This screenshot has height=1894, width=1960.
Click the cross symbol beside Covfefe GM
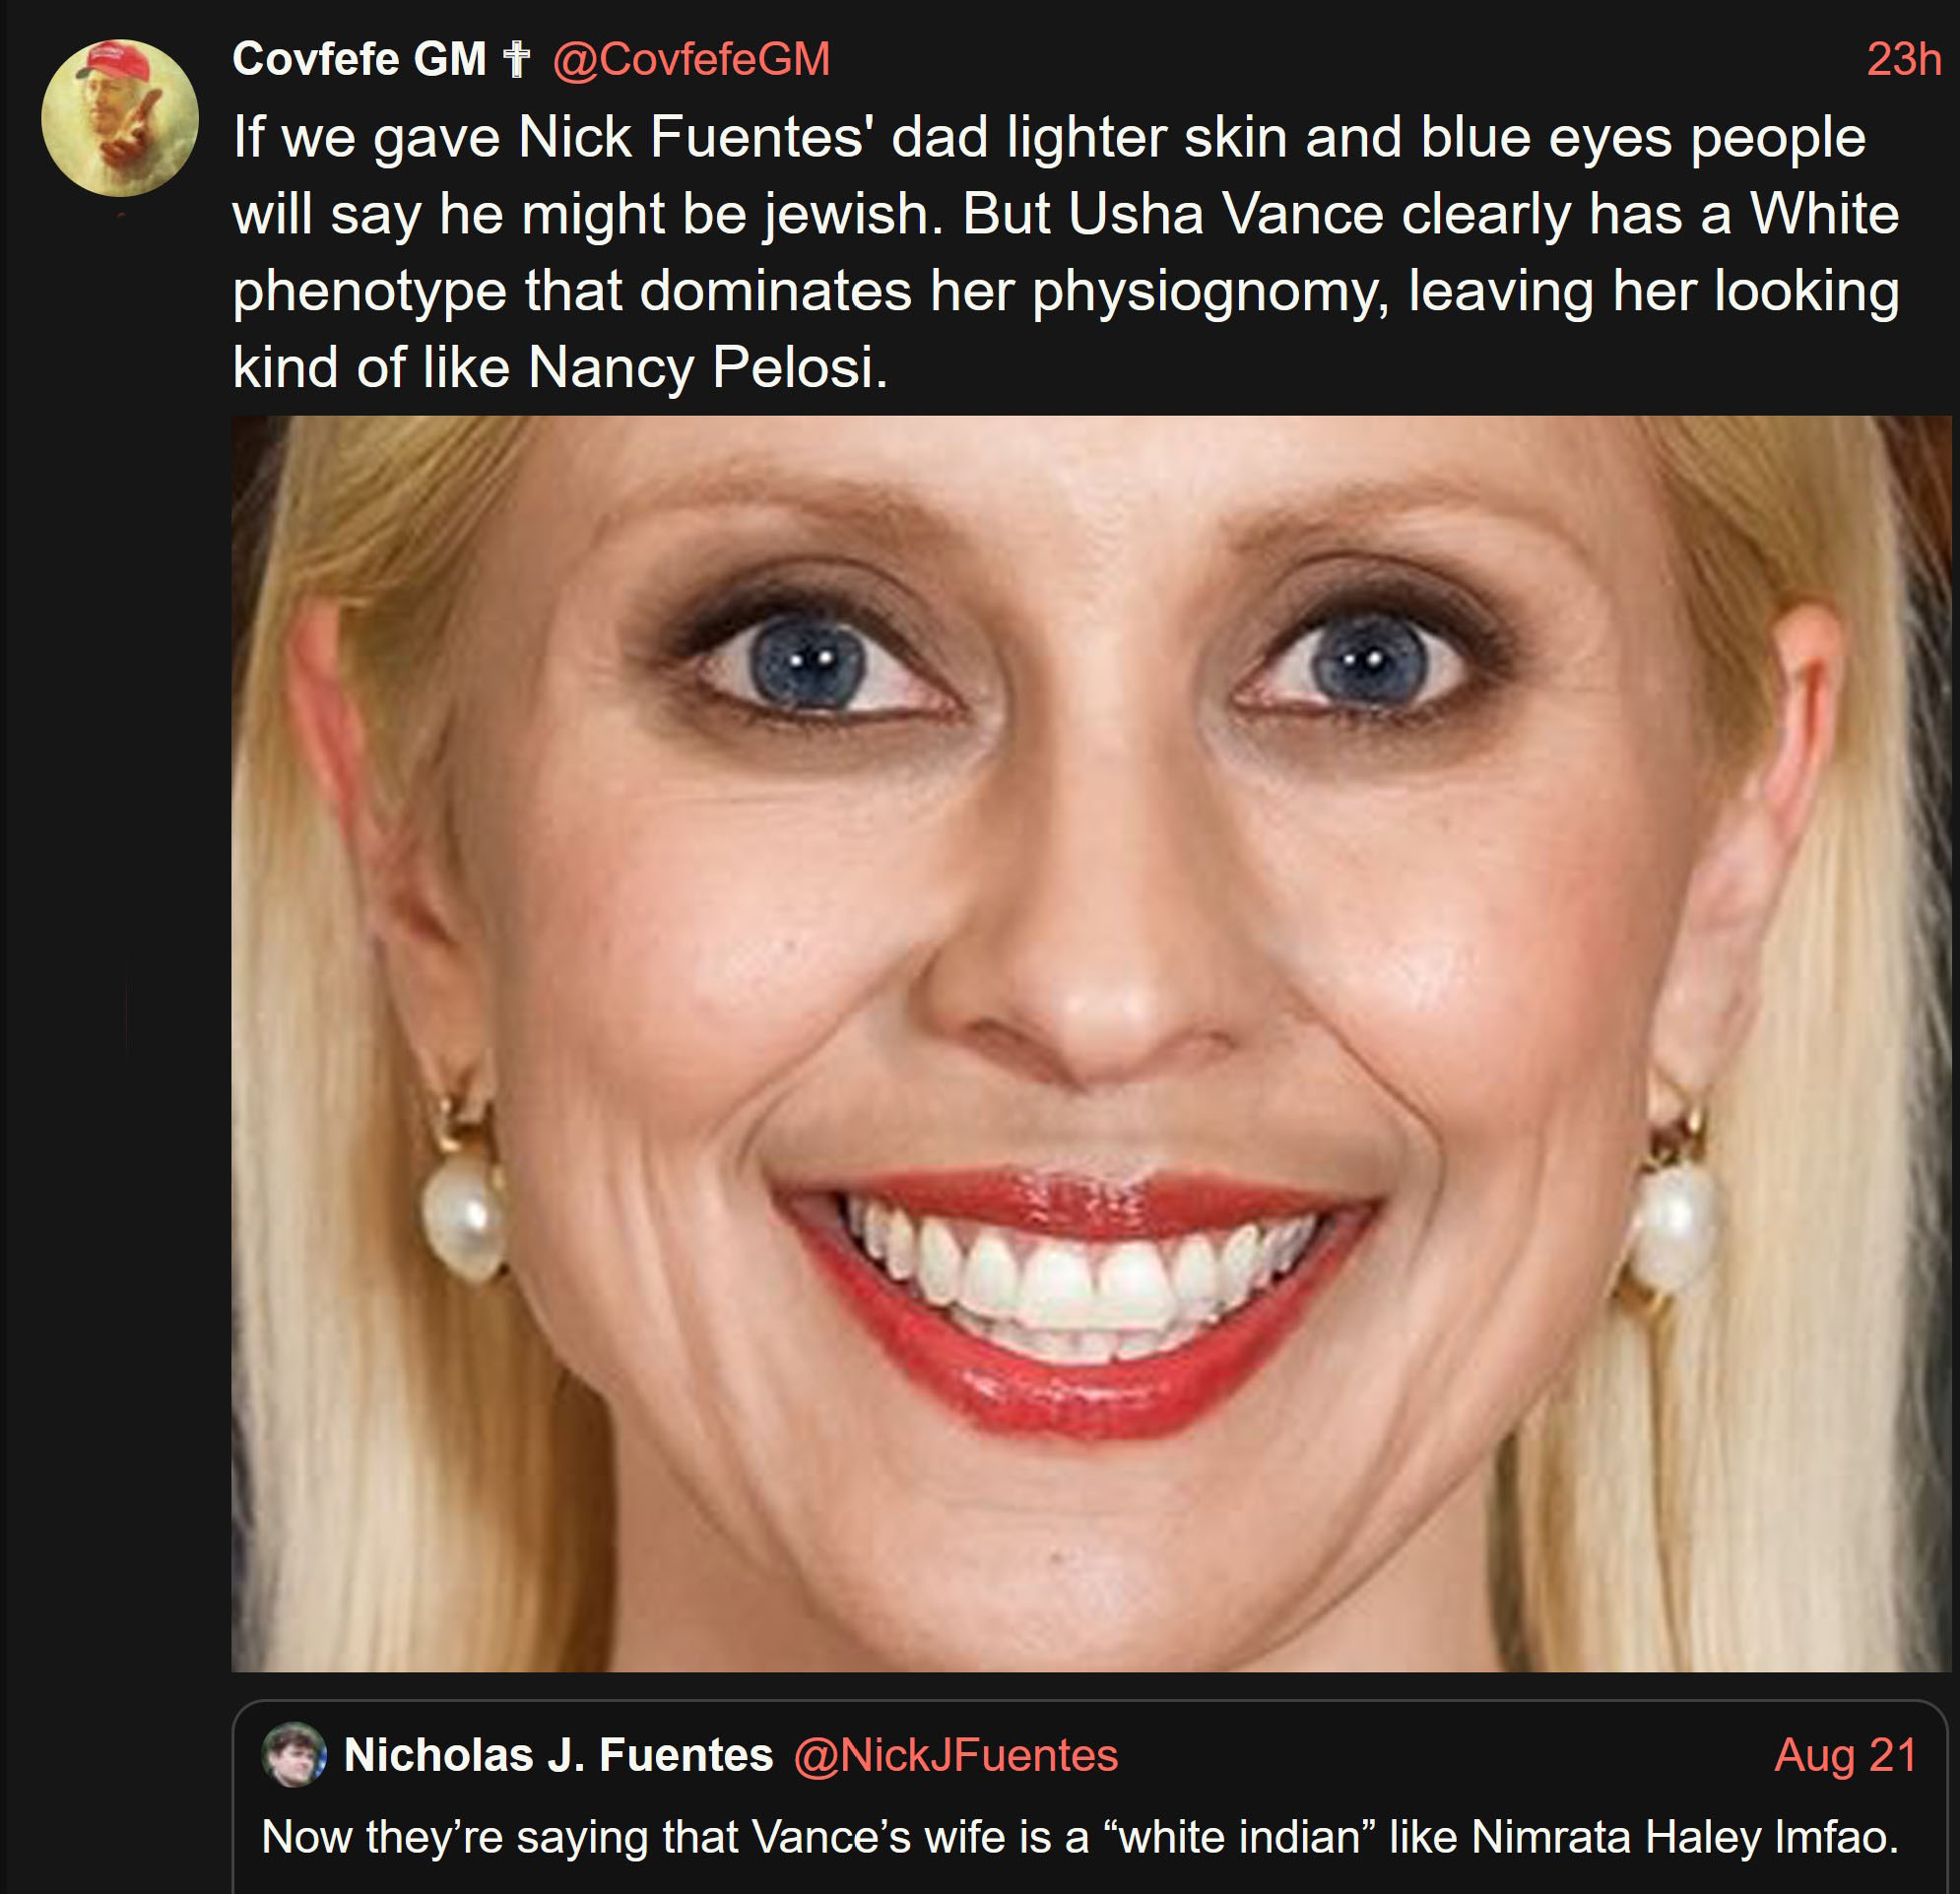click(516, 59)
